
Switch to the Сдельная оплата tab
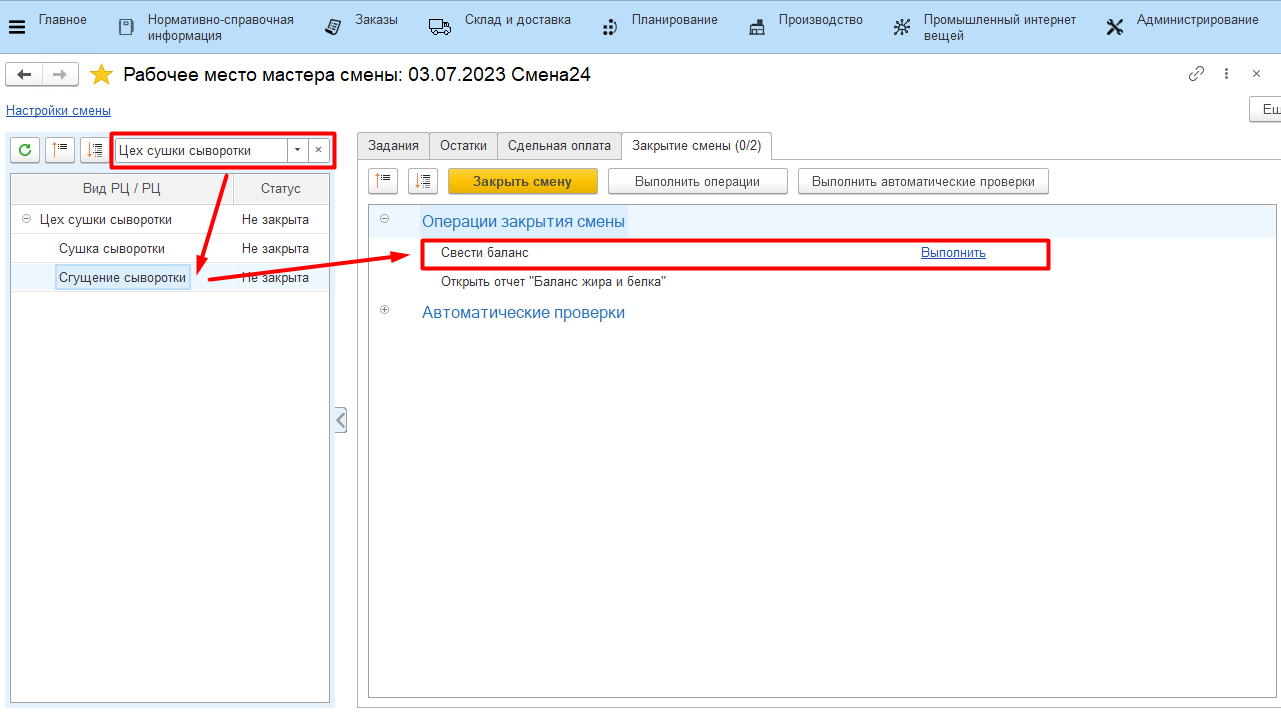(559, 146)
